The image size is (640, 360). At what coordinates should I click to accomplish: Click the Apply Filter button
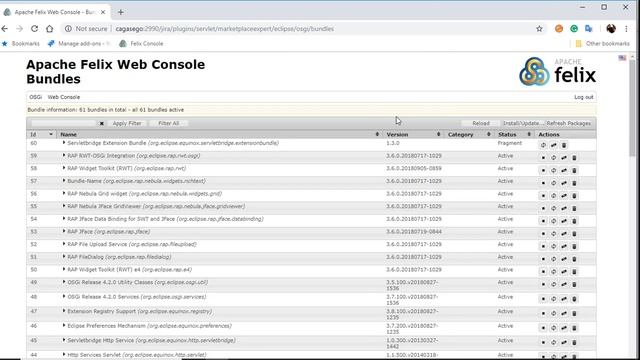point(127,123)
